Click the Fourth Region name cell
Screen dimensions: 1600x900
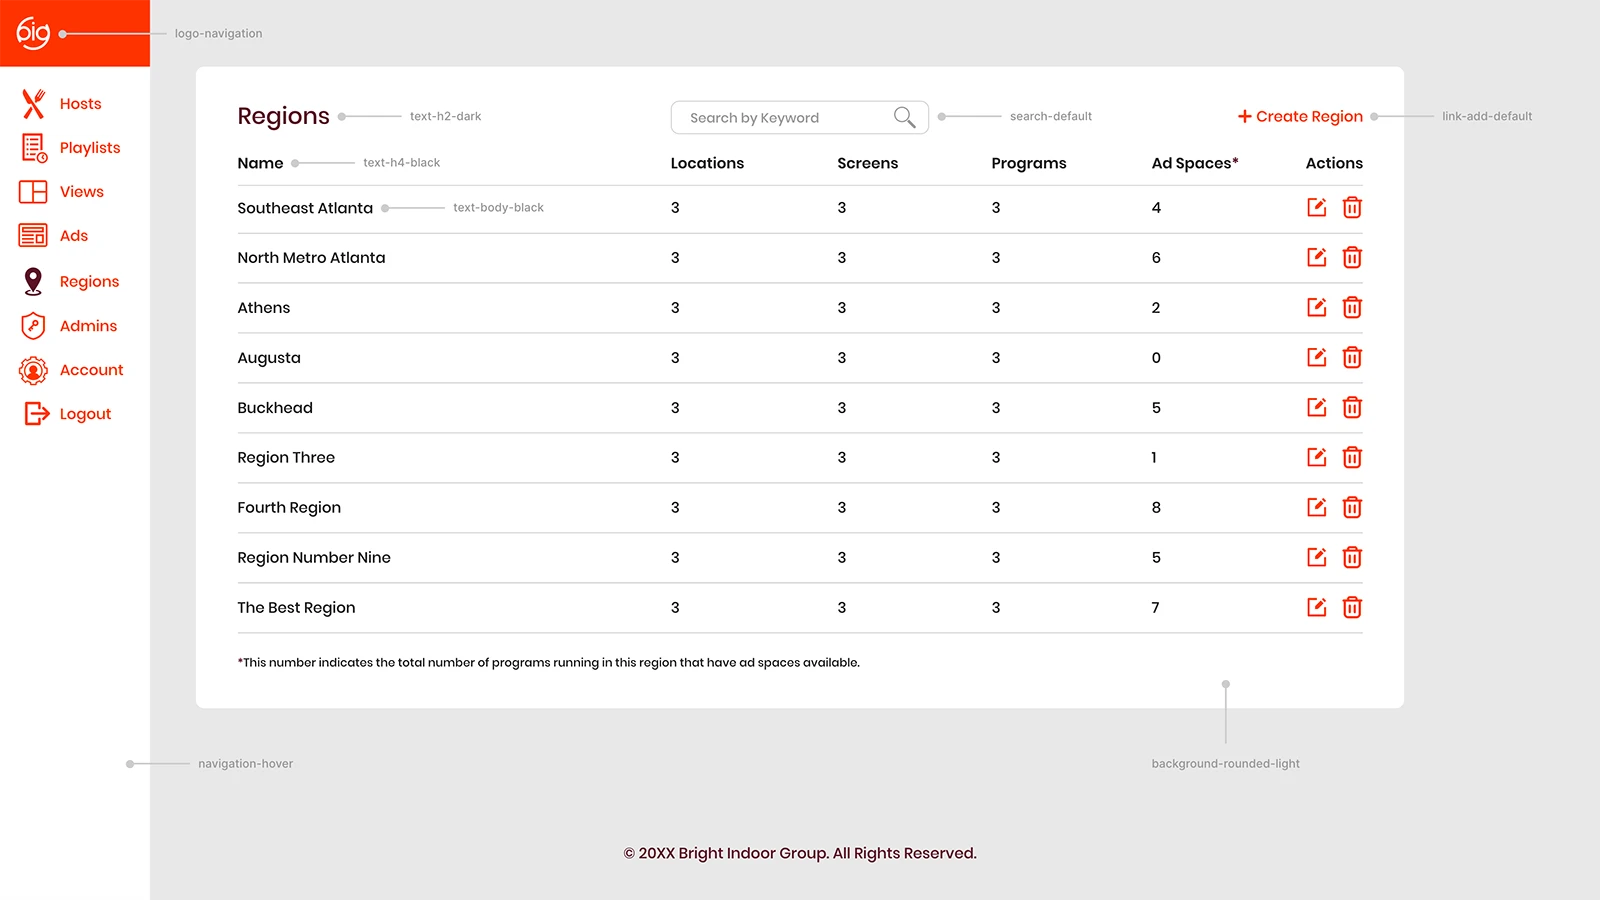tap(289, 508)
